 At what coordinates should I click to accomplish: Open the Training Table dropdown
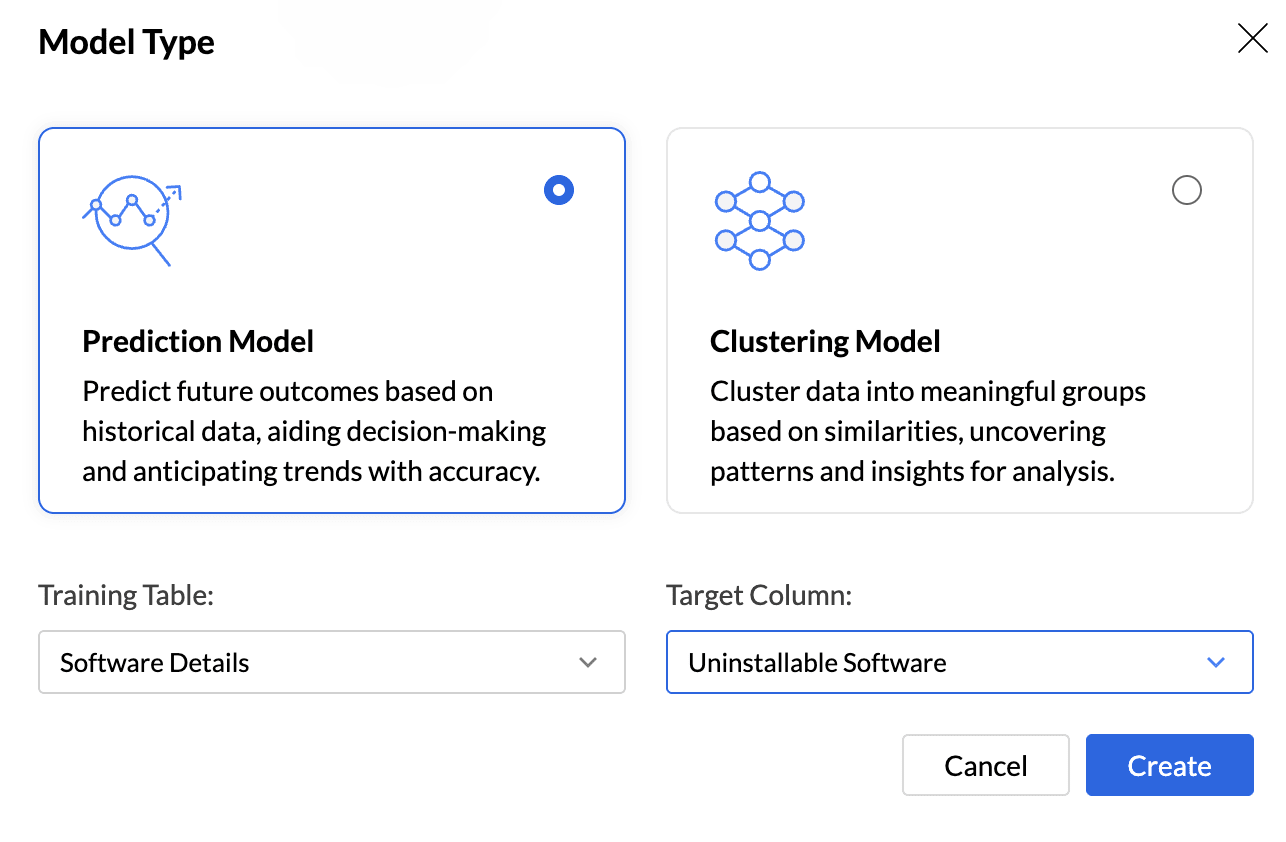coord(331,662)
